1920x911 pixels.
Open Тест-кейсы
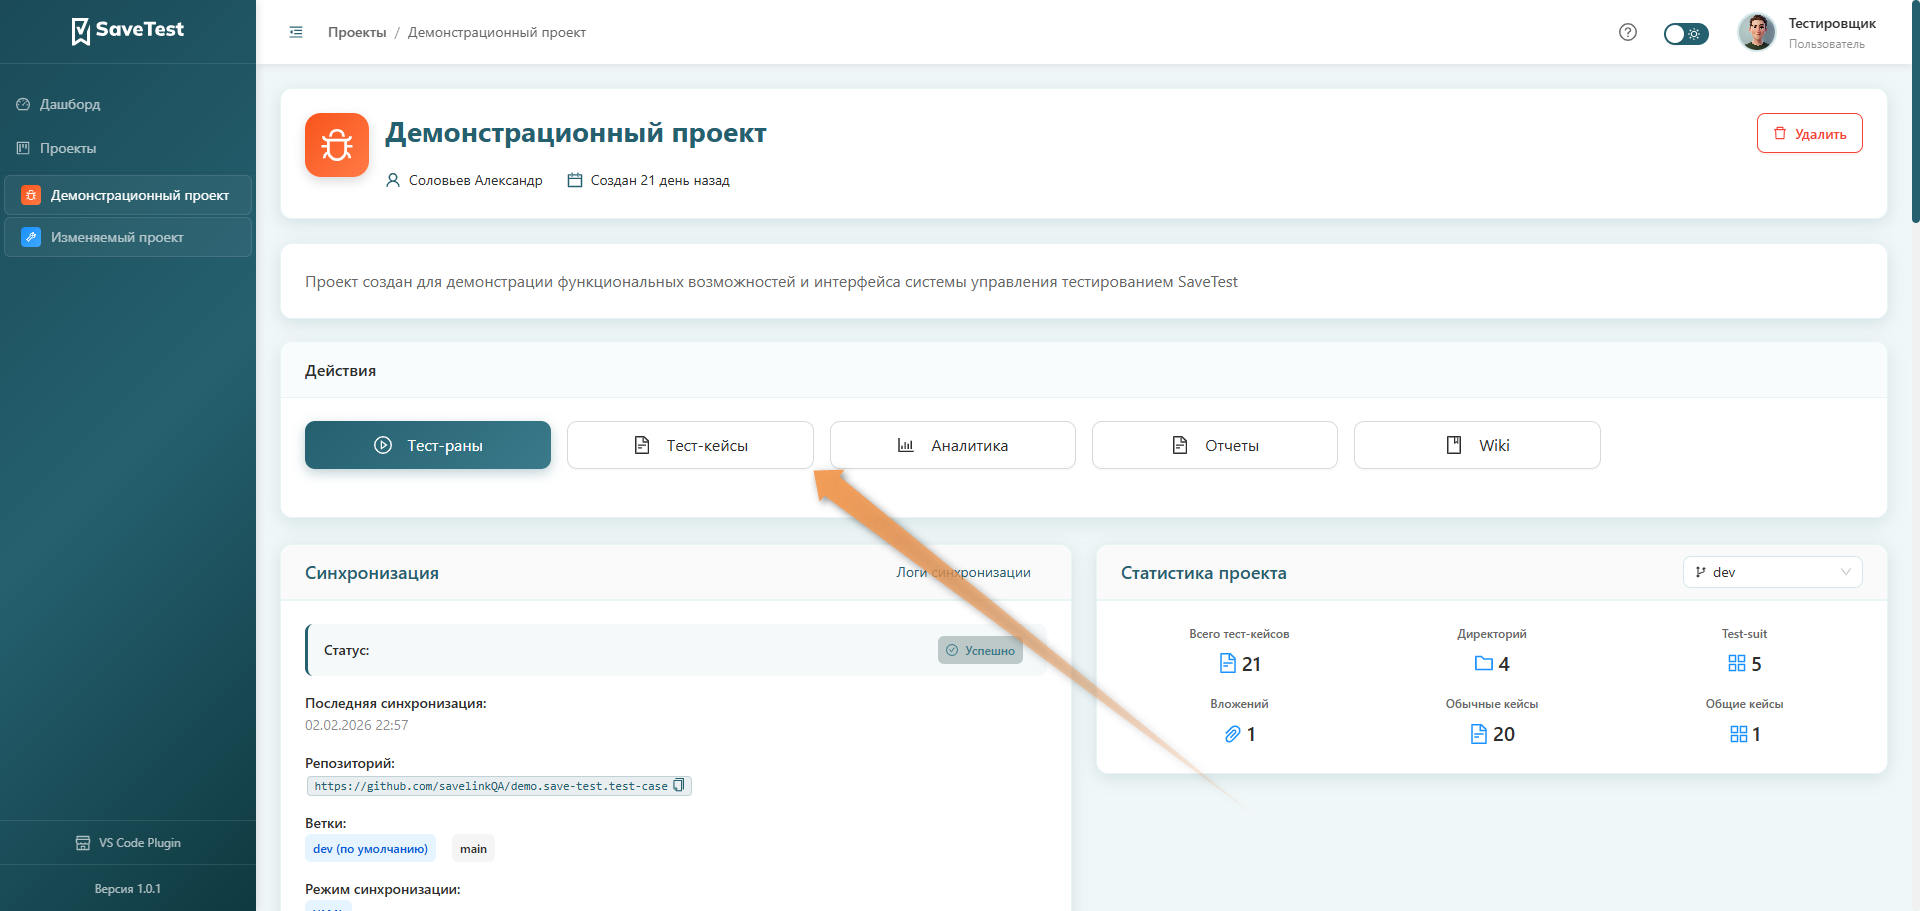690,445
